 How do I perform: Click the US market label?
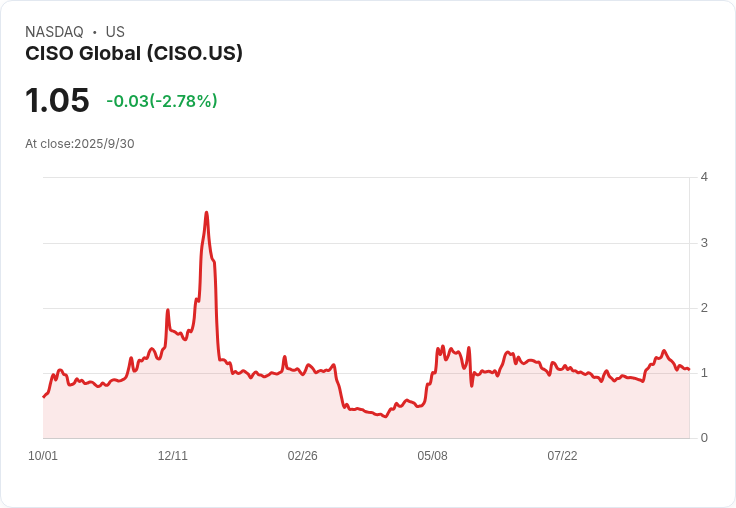coord(115,32)
